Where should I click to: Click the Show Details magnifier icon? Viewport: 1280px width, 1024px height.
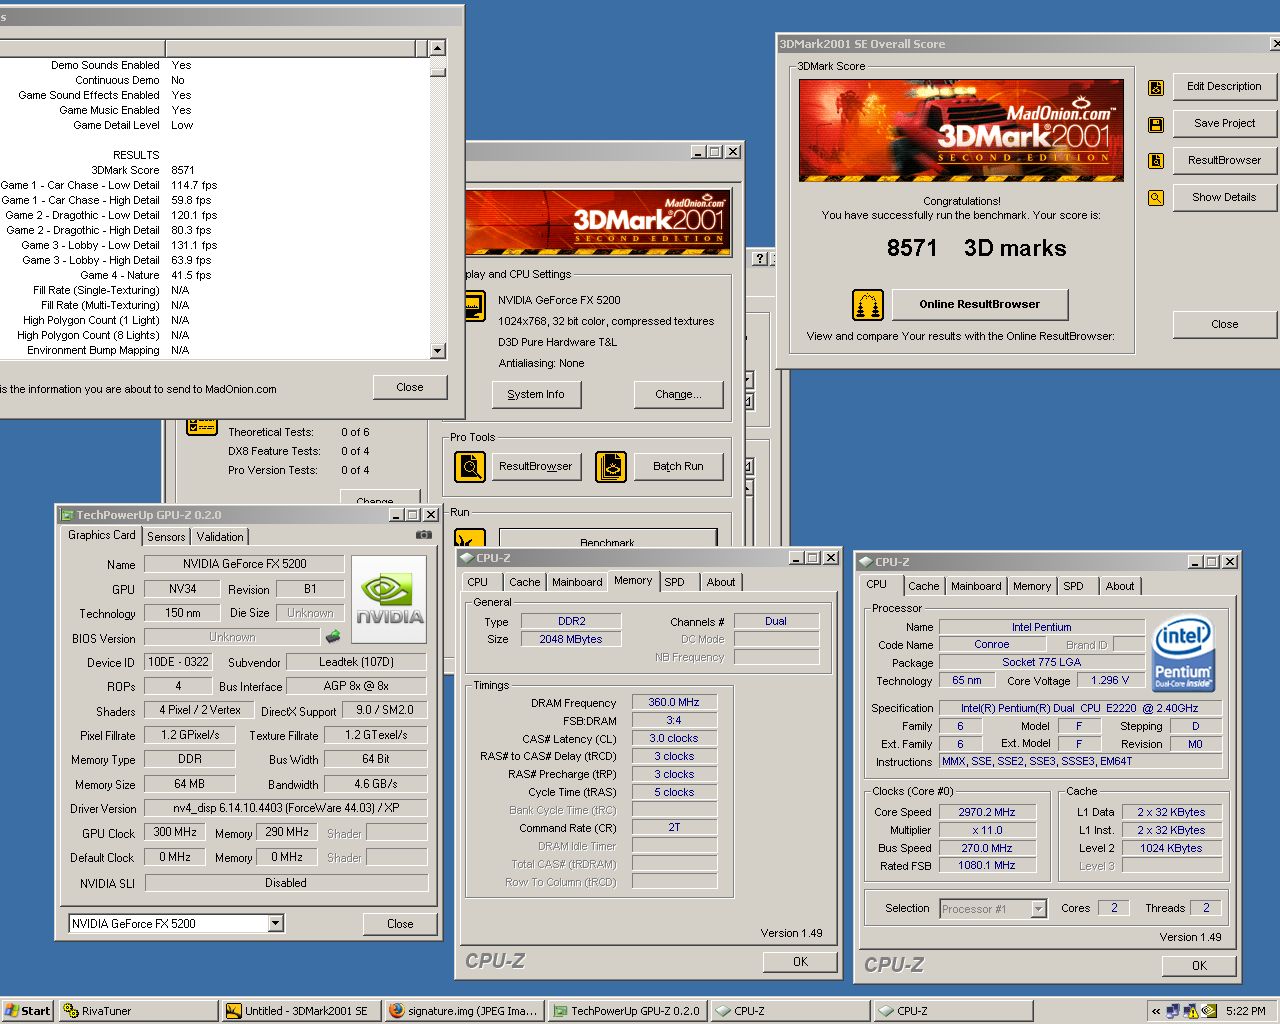1156,198
